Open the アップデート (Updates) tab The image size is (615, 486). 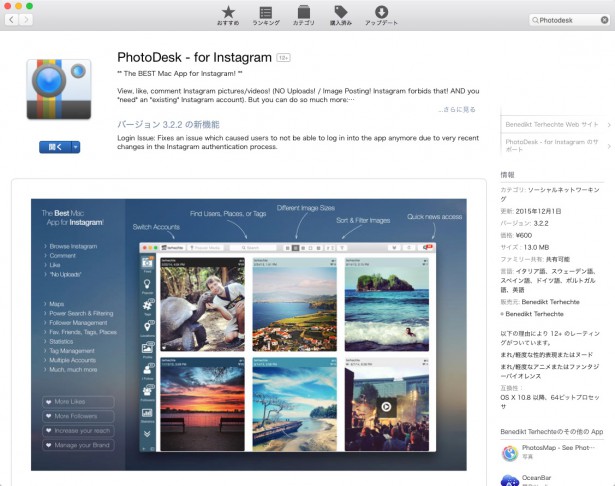click(x=381, y=16)
